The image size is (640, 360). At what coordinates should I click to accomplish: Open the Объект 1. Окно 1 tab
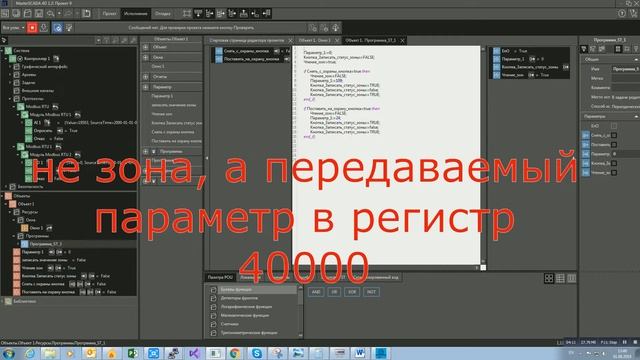315,40
